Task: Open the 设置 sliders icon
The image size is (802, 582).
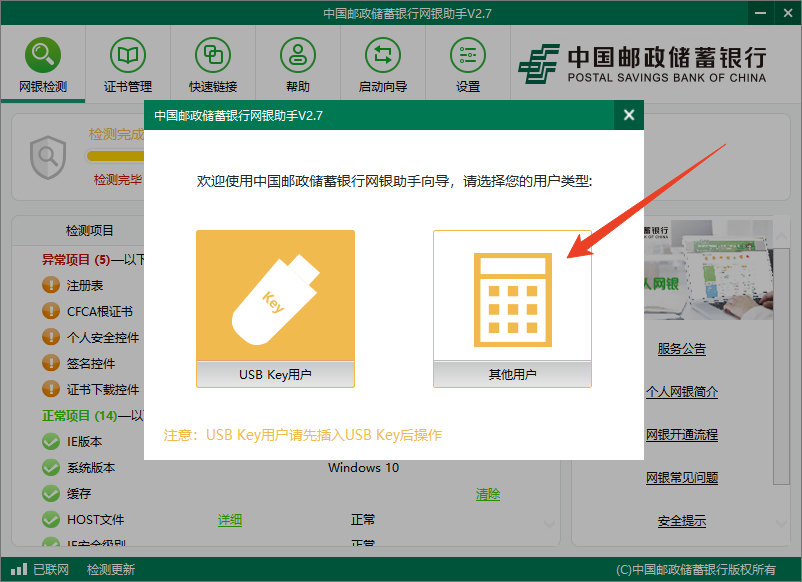Action: pos(467,55)
